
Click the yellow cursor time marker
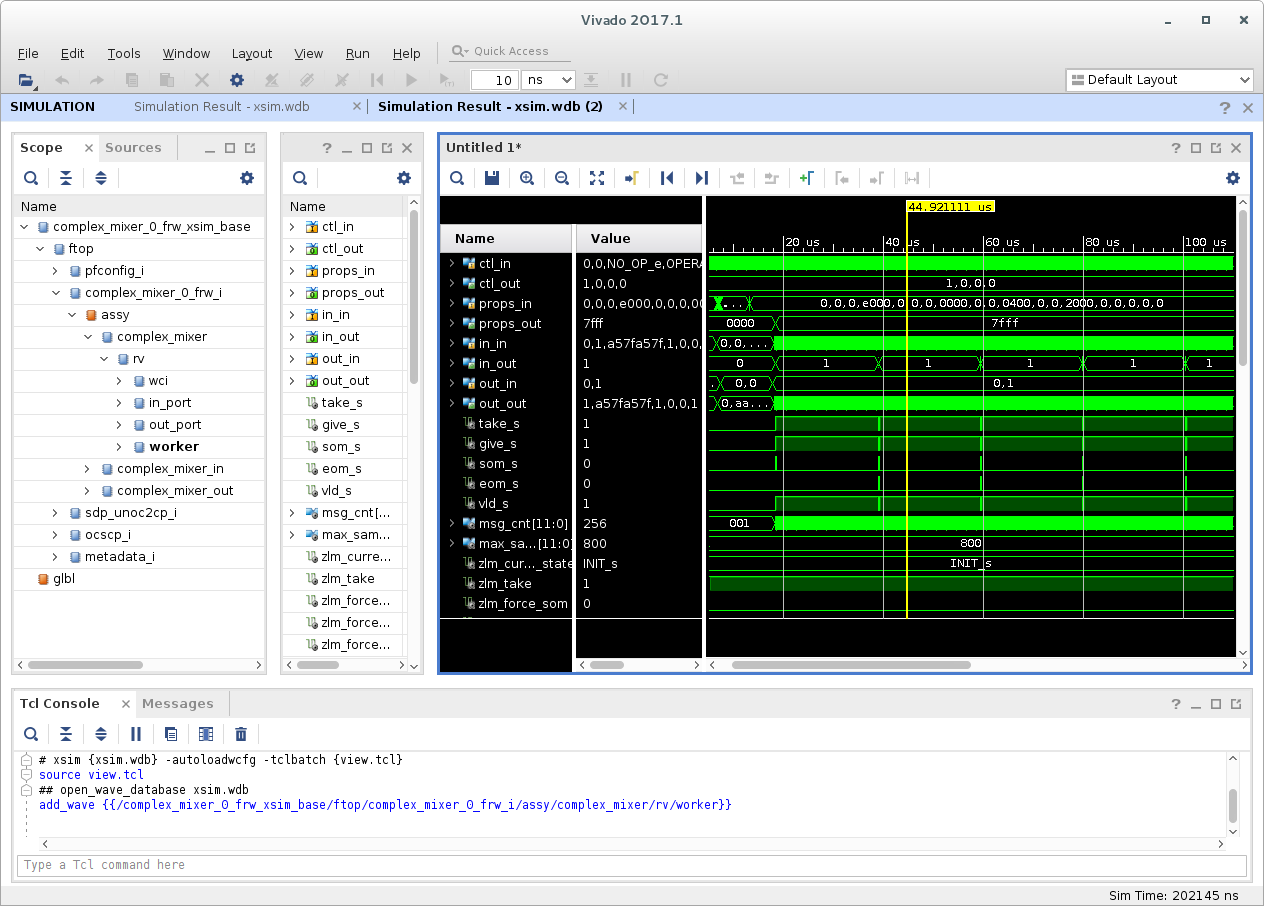pyautogui.click(x=950, y=207)
